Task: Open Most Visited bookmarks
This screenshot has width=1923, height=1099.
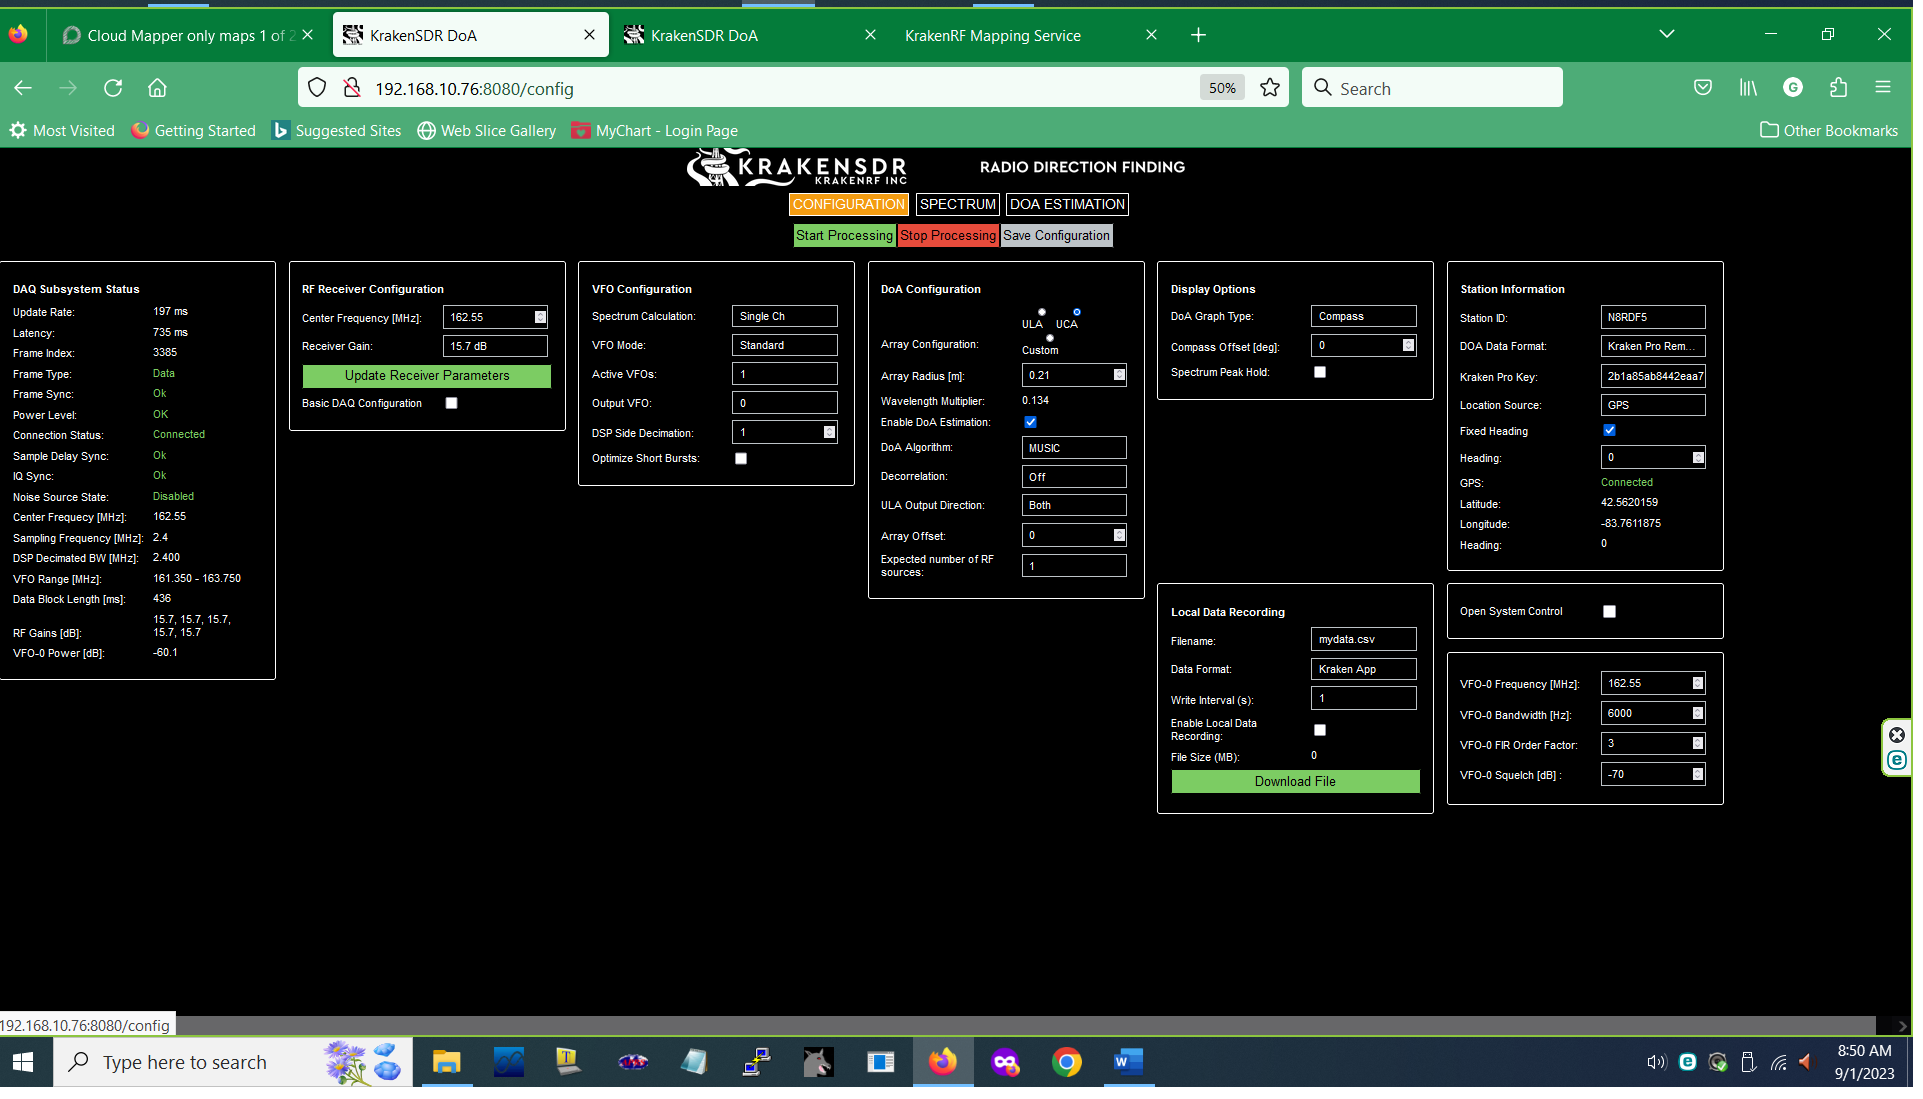Action: [x=62, y=131]
